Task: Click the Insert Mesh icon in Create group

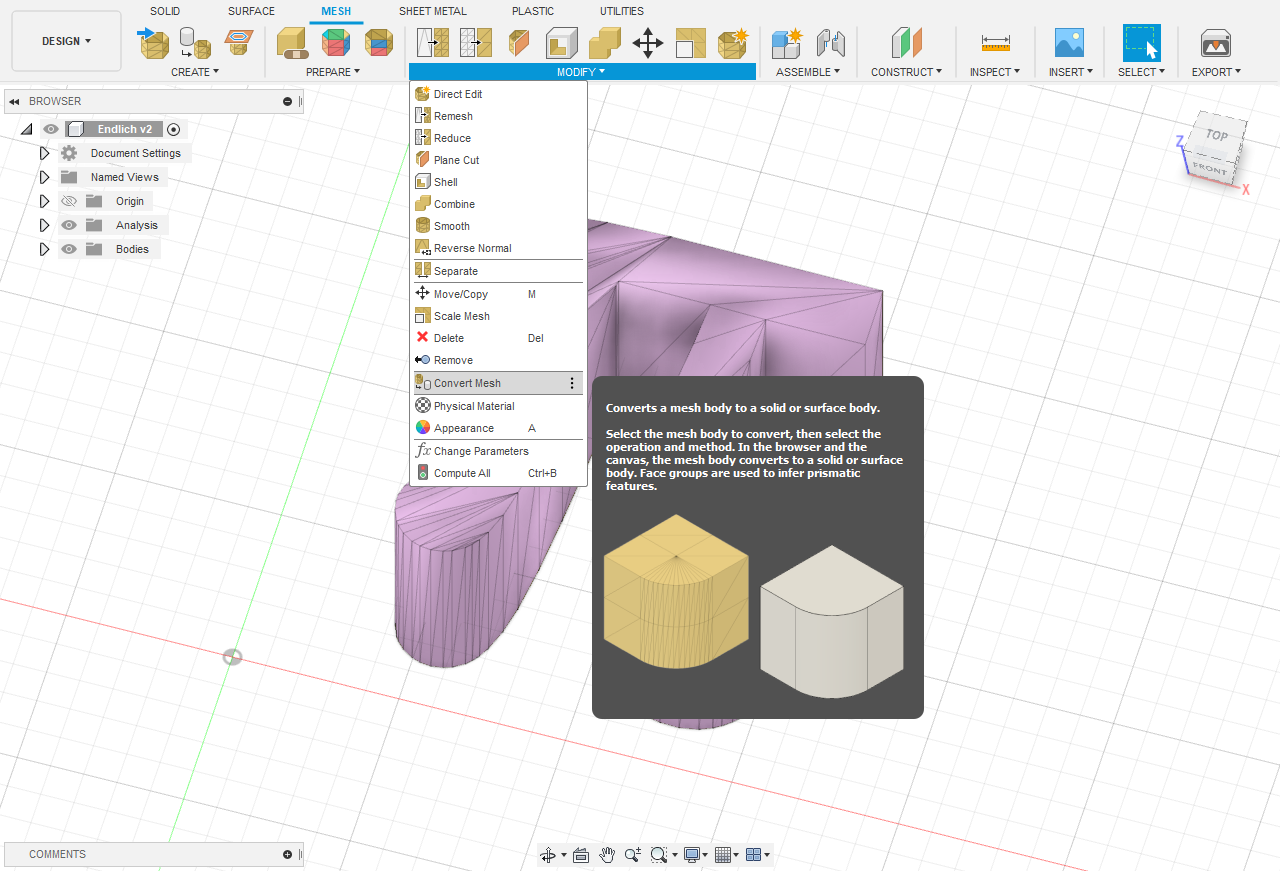Action: click(x=155, y=43)
